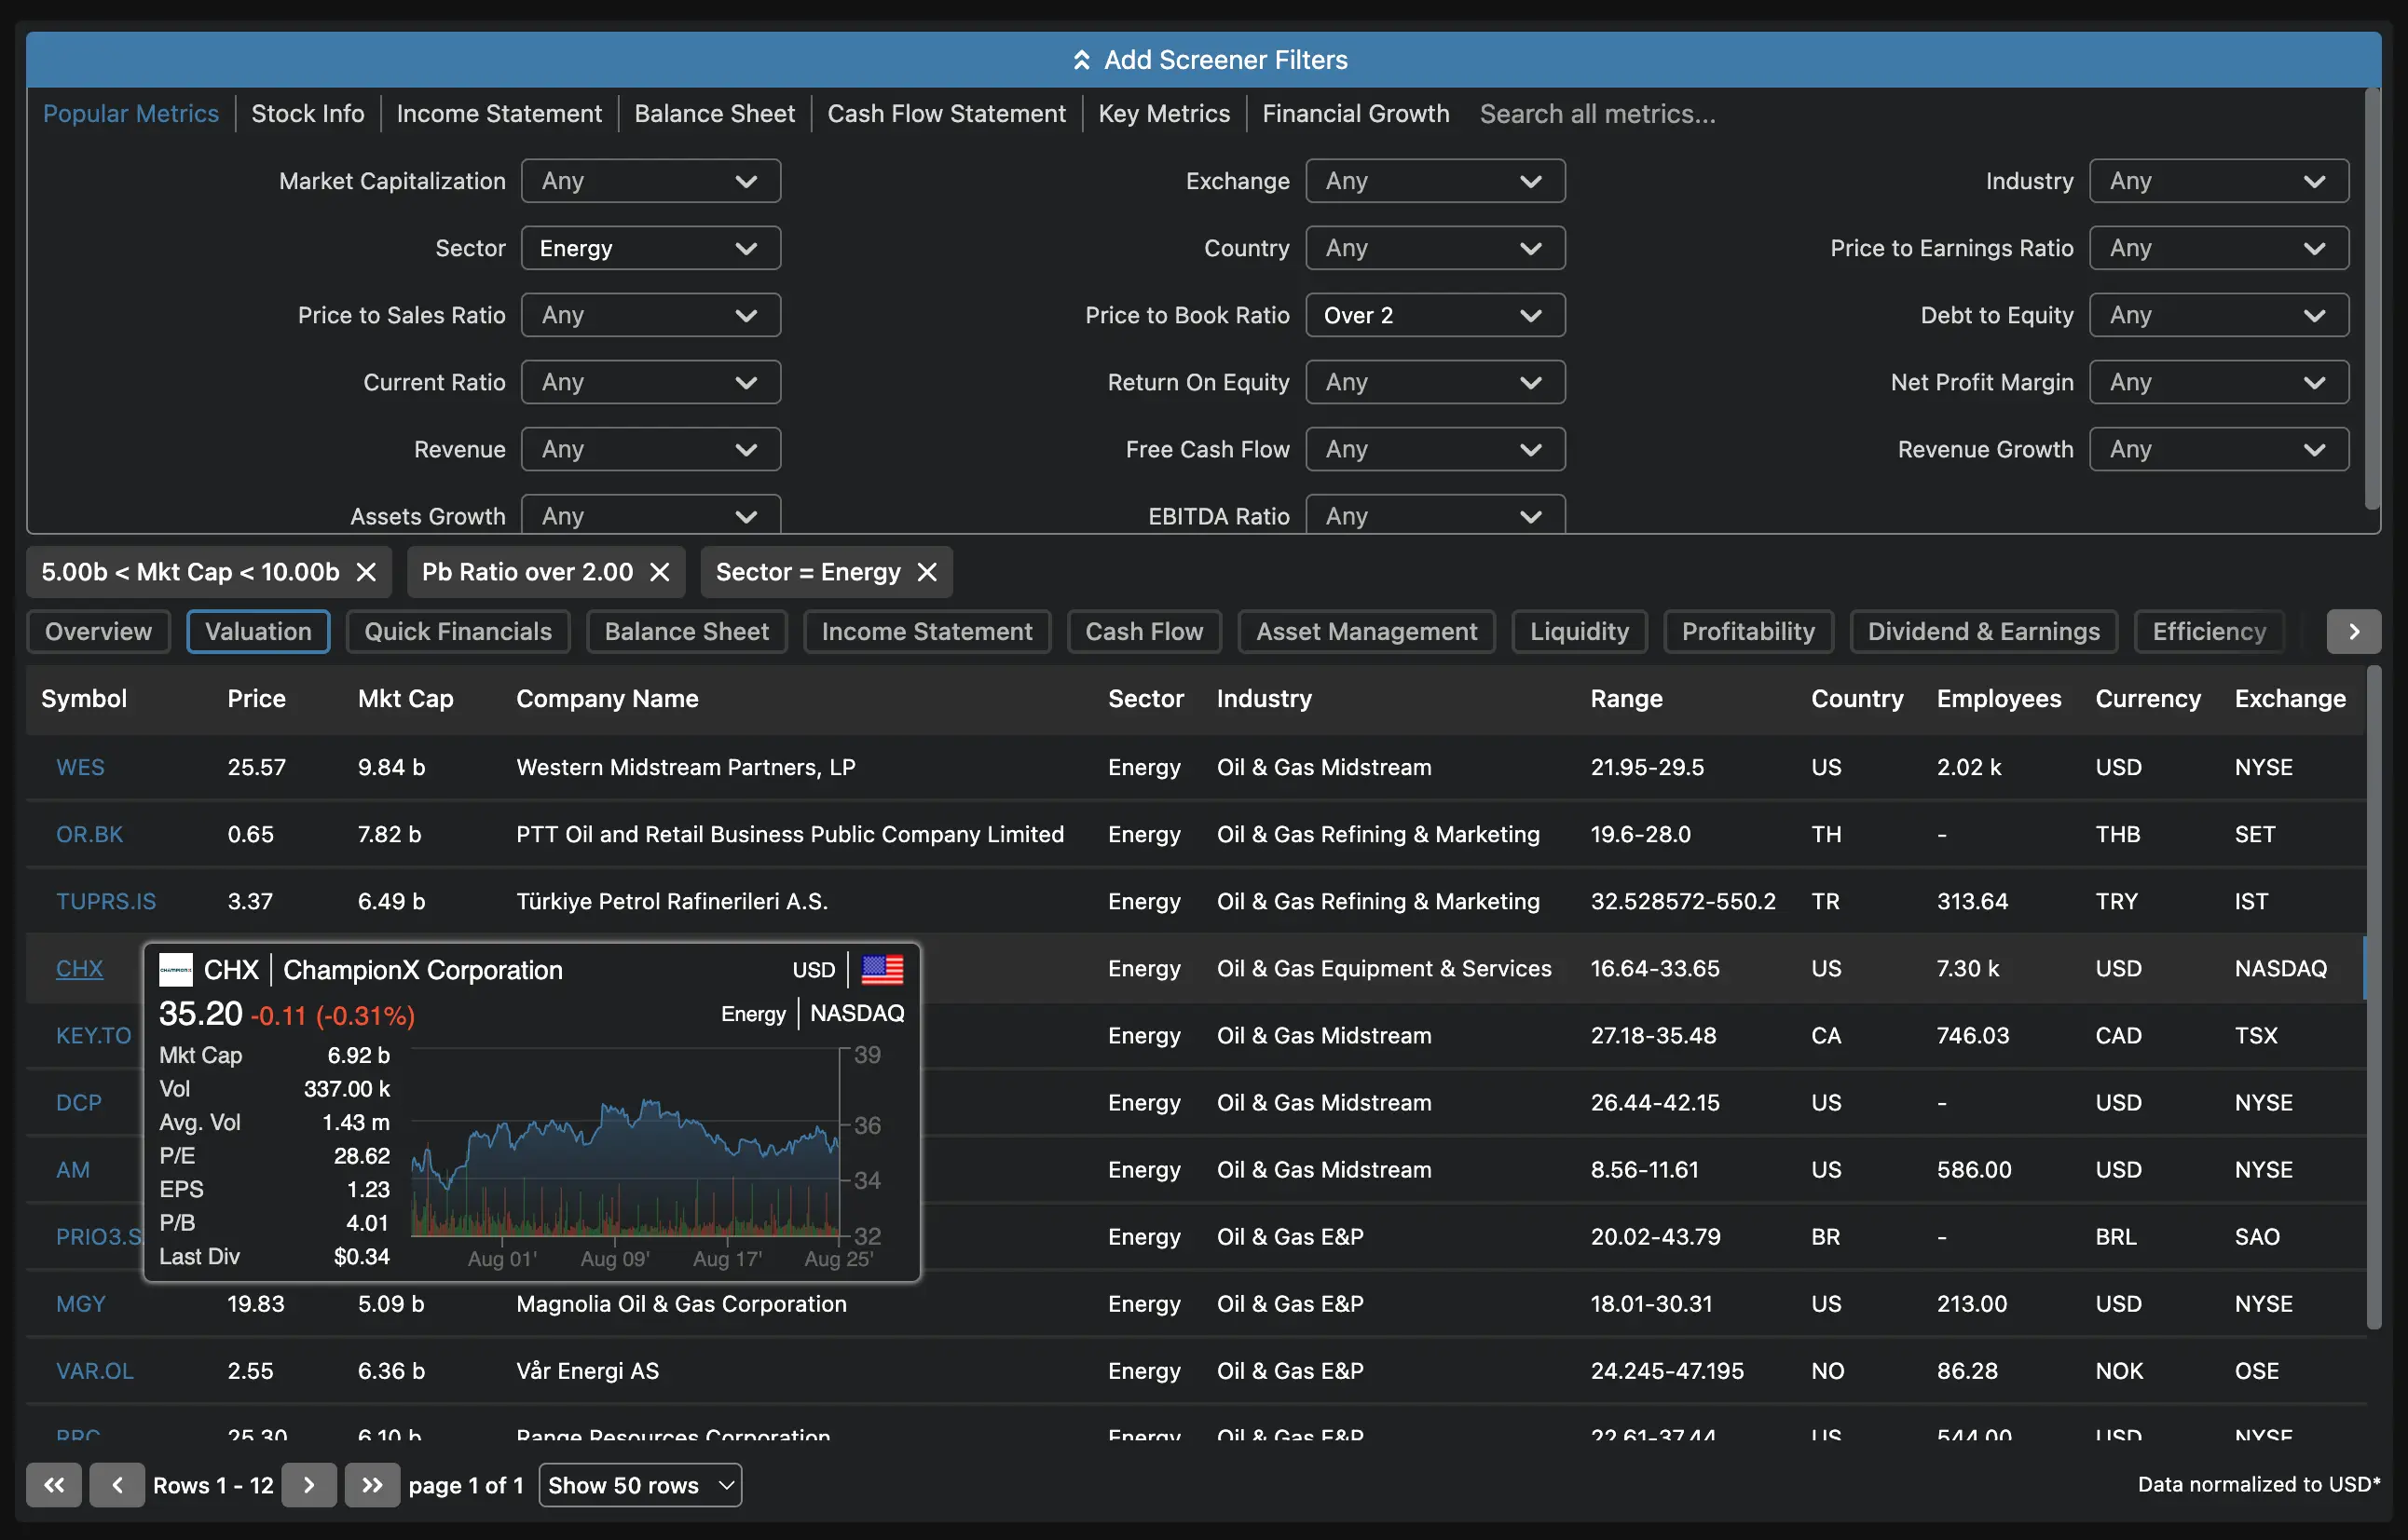2408x1540 pixels.
Task: Open the Cash Flow Statement filter category
Action: tap(946, 113)
